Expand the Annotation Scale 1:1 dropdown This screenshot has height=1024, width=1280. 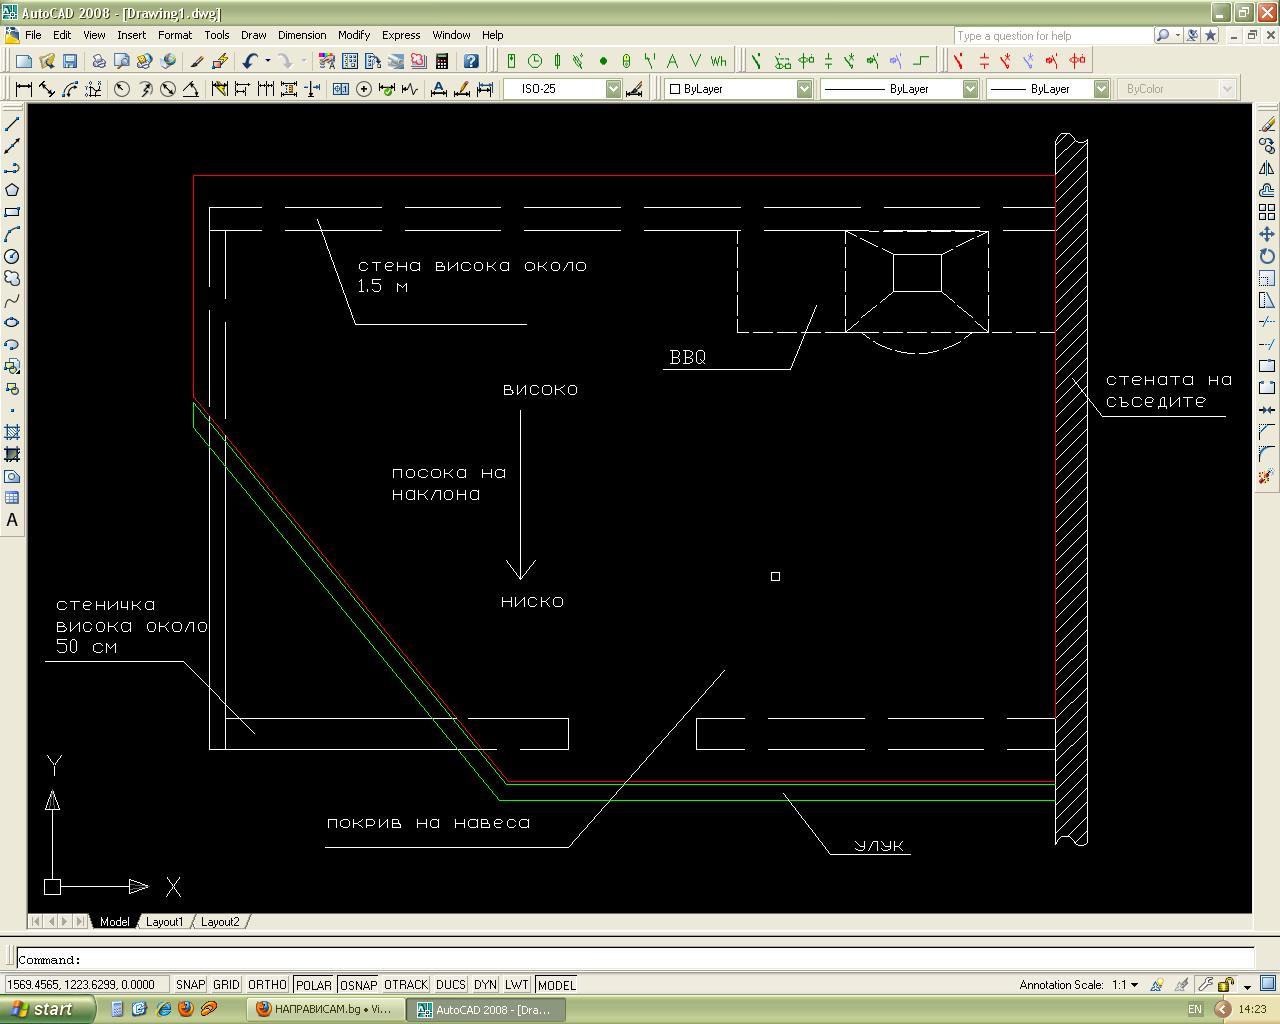click(x=1134, y=985)
